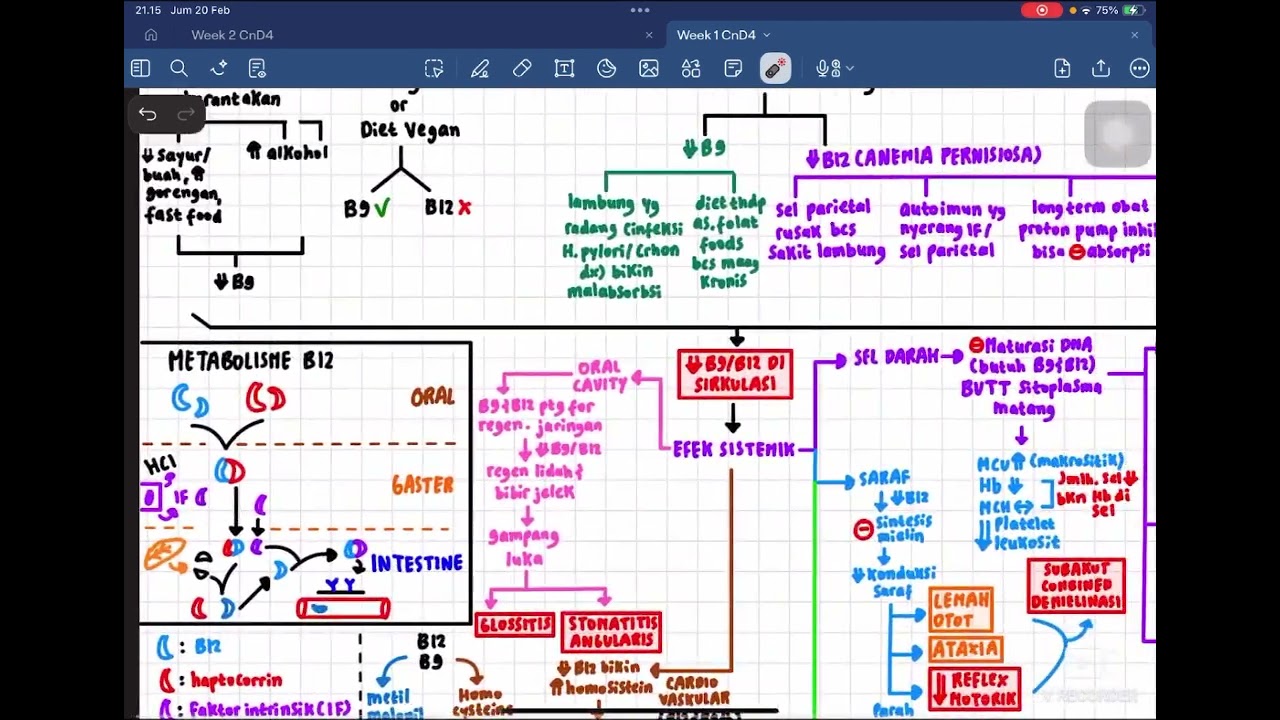Switch to the Week 2 CnD4 tab
Screen dimensions: 1280x720
pos(232,35)
